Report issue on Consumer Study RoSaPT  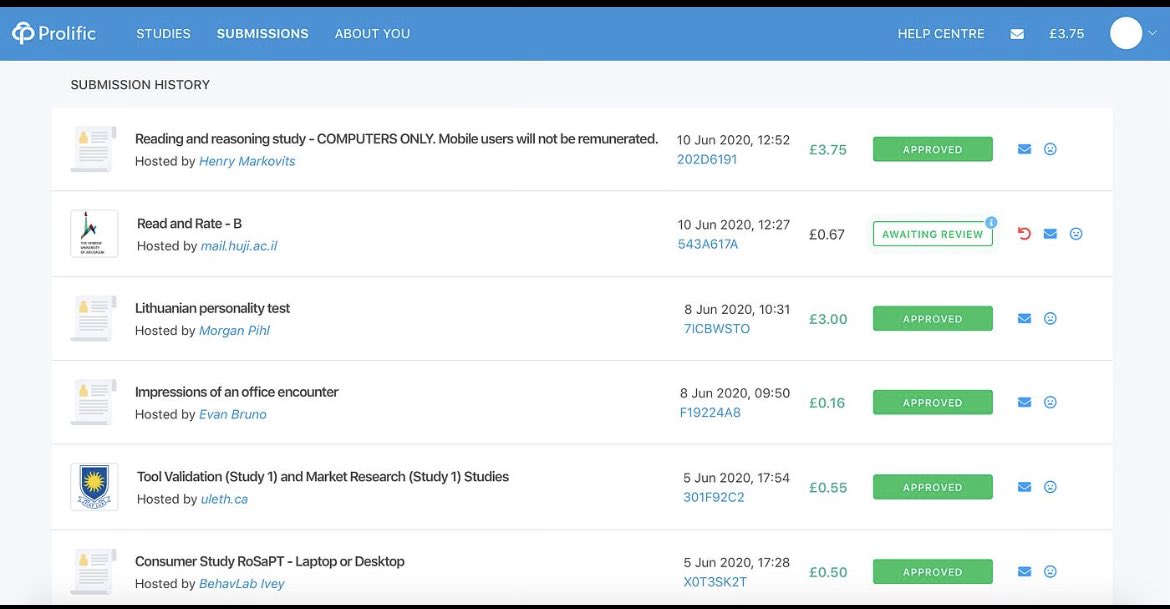(x=1050, y=572)
